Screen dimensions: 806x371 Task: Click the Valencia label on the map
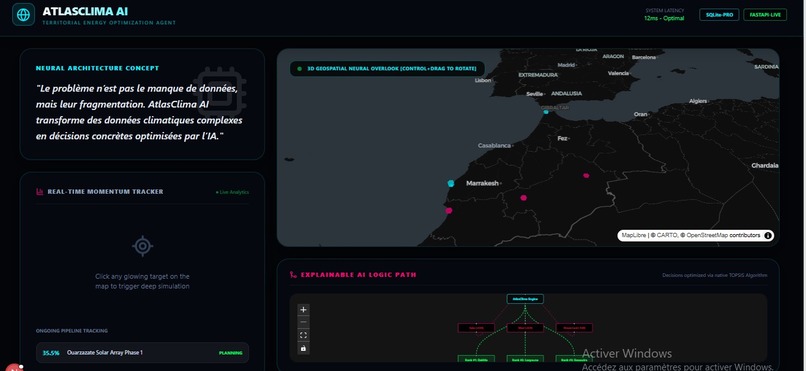[618, 73]
